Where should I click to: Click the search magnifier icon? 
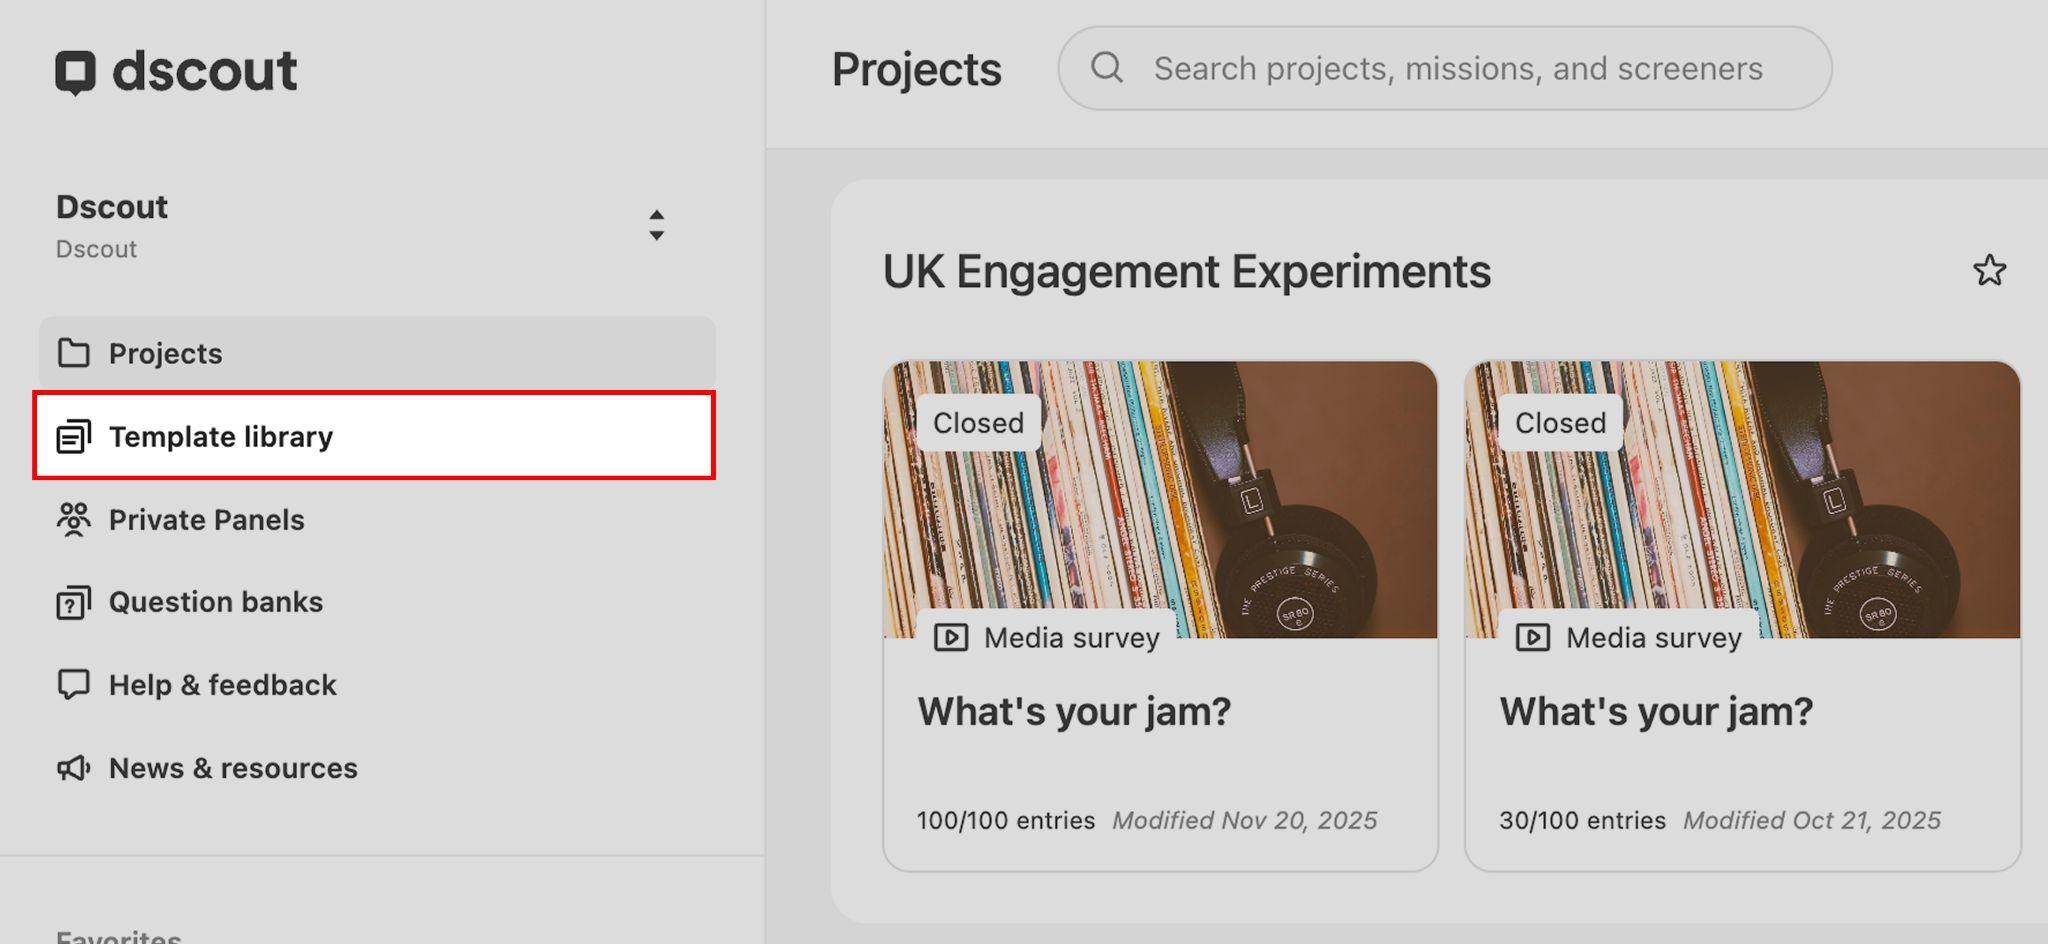pos(1107,68)
